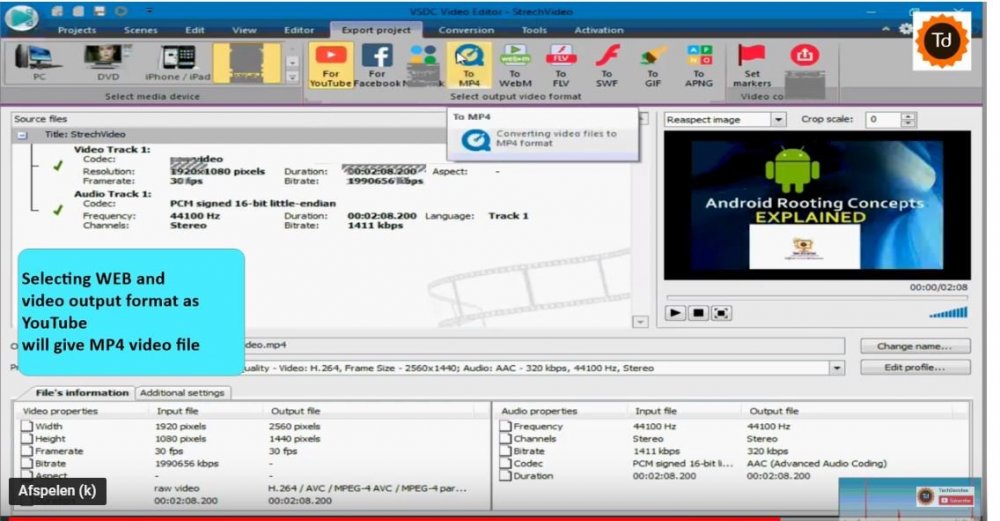Open the Reaspect image dropdown
This screenshot has width=1000, height=521.
(778, 120)
